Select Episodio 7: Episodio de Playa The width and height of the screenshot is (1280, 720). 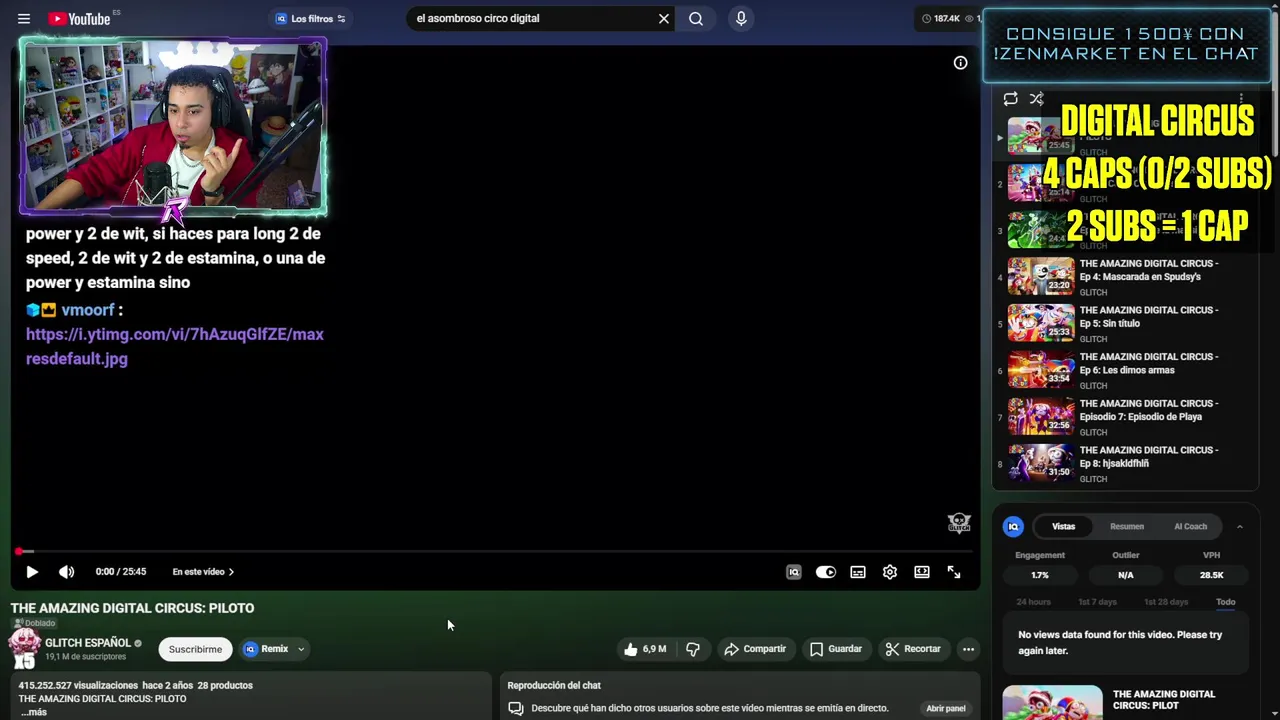[x=1125, y=417]
